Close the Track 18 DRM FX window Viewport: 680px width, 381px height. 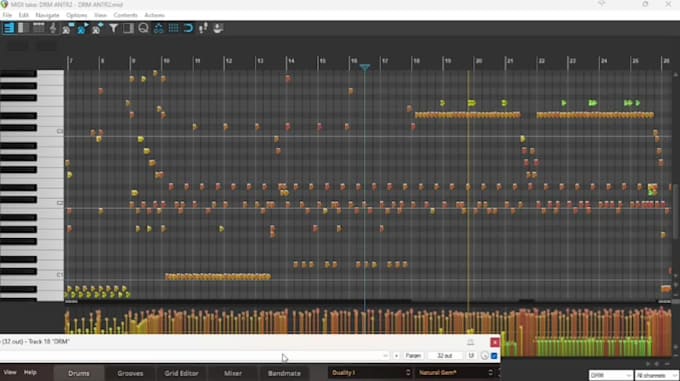click(495, 342)
